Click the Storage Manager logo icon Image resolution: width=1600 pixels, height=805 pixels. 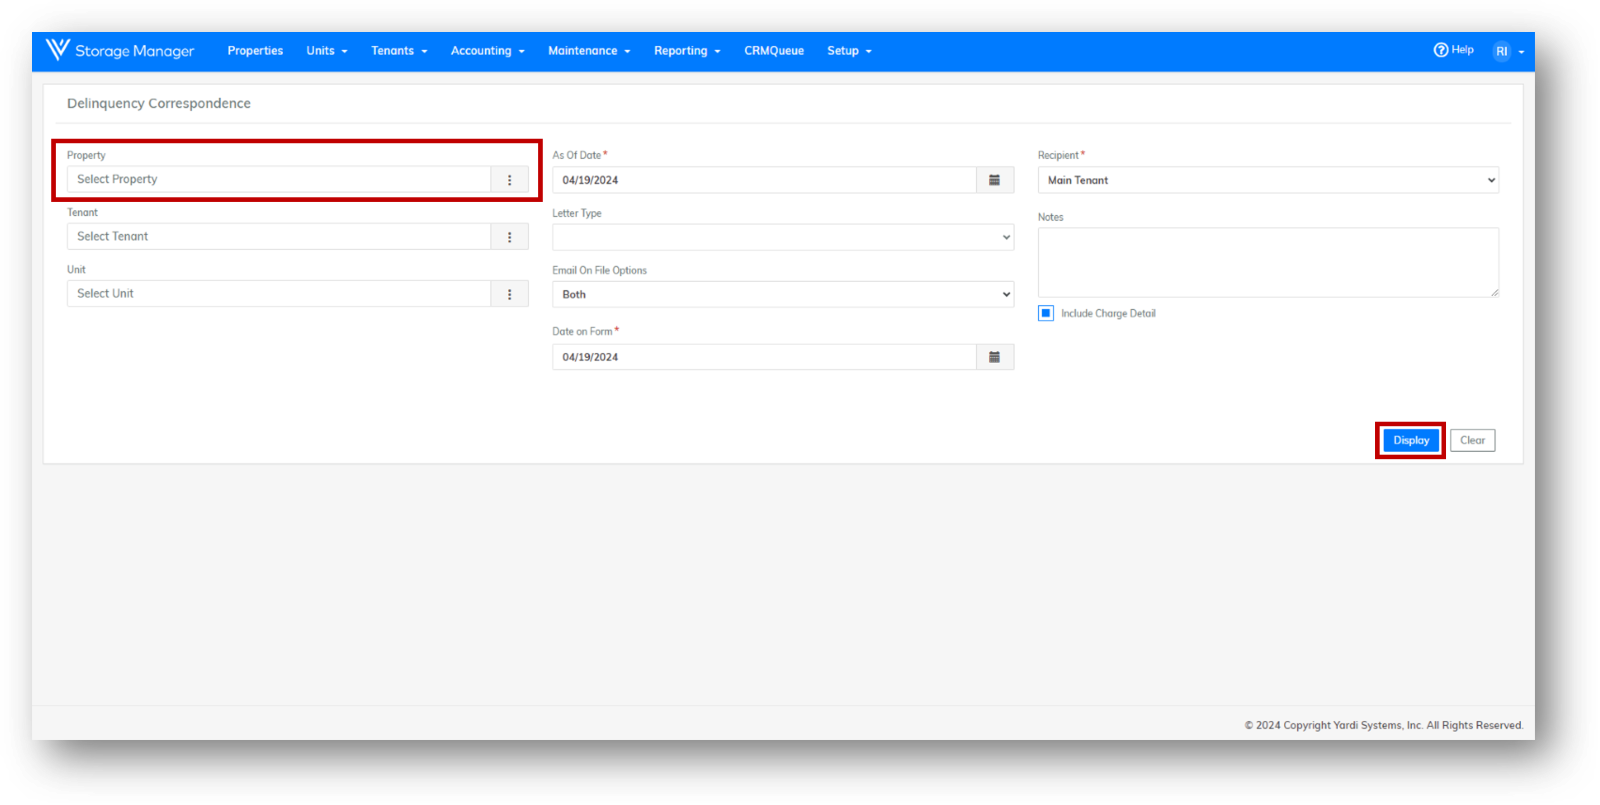click(x=57, y=50)
